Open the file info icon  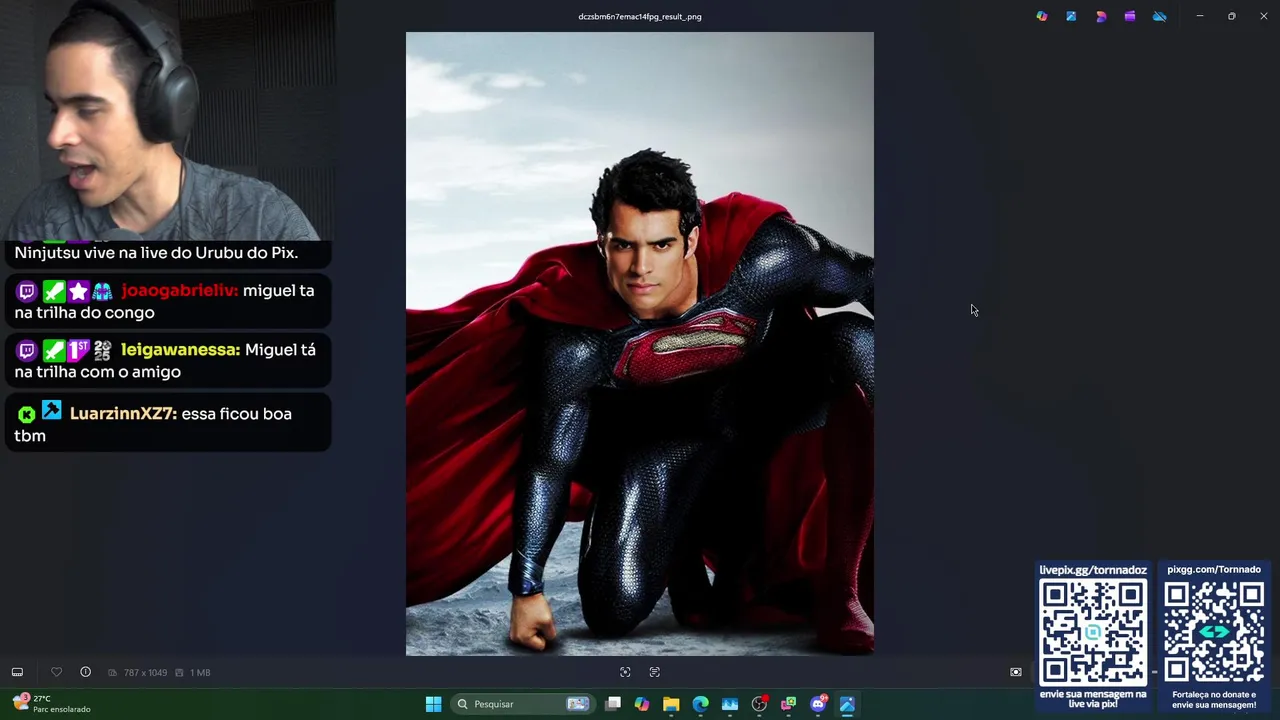[85, 672]
